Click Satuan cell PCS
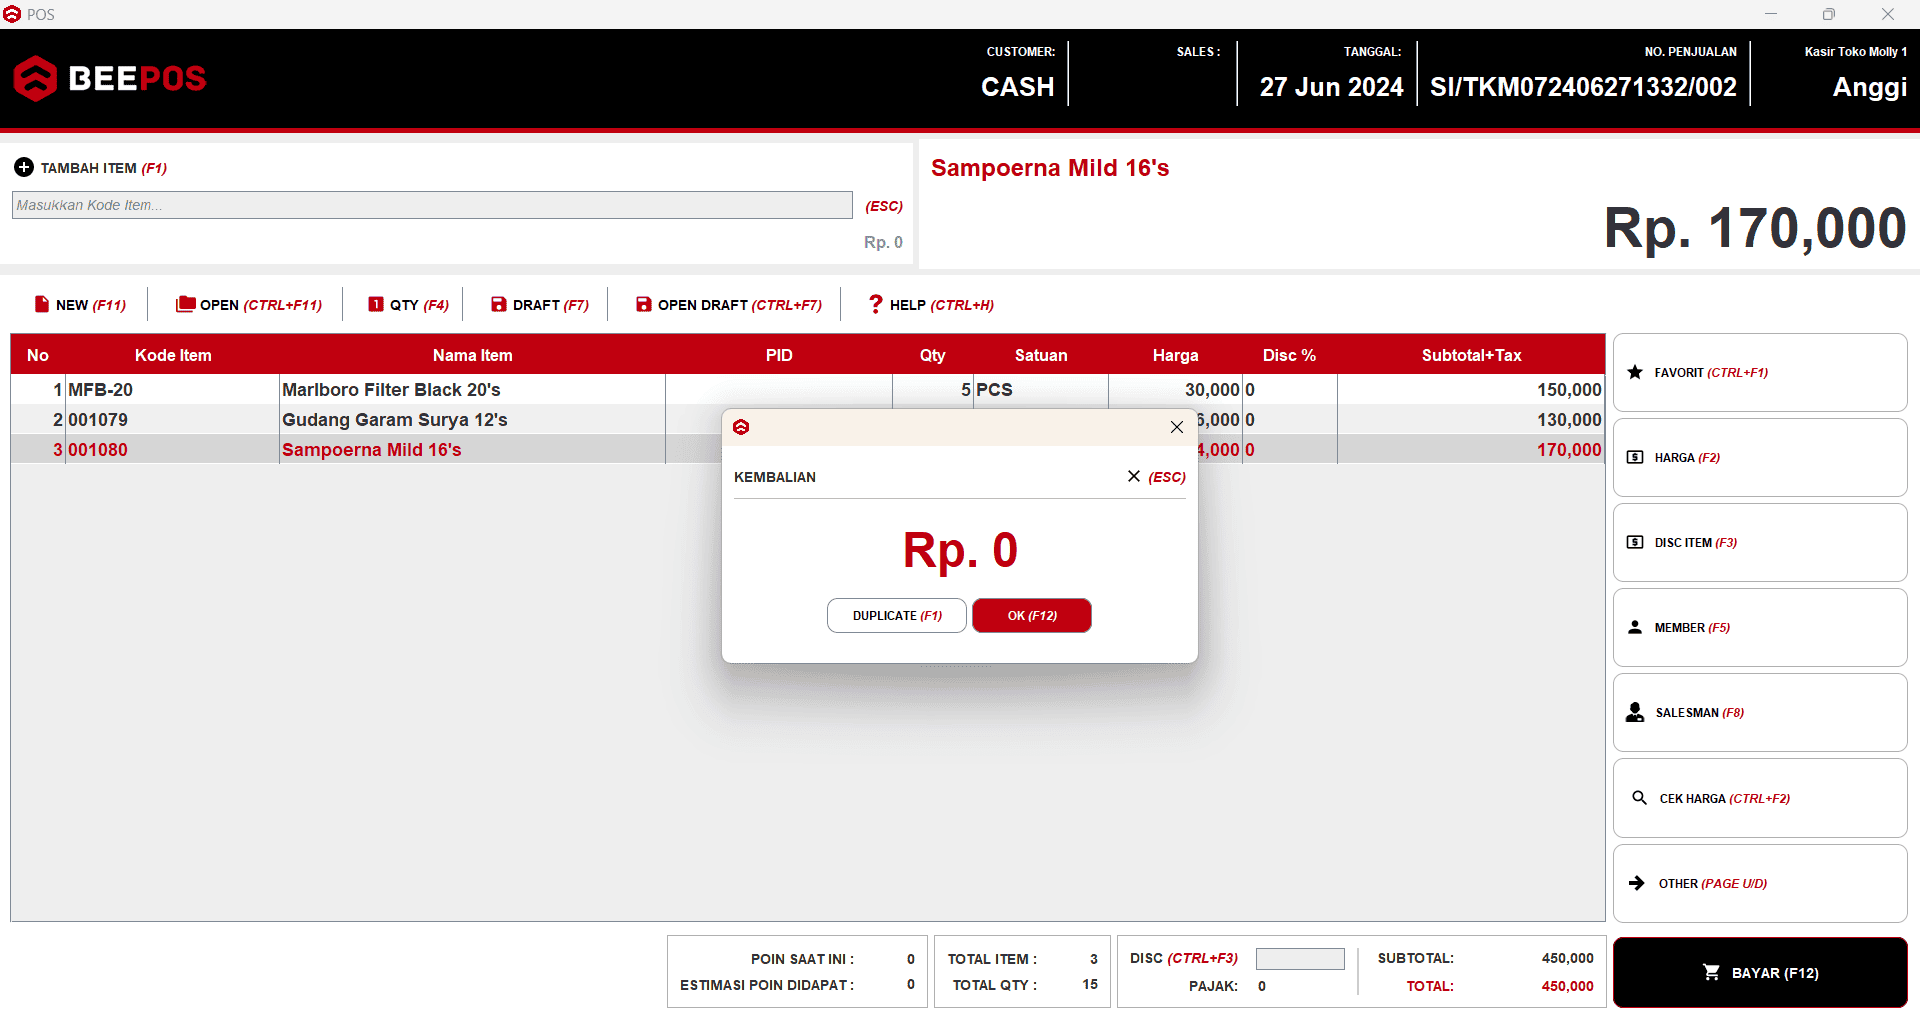The image size is (1920, 1020). 995,389
